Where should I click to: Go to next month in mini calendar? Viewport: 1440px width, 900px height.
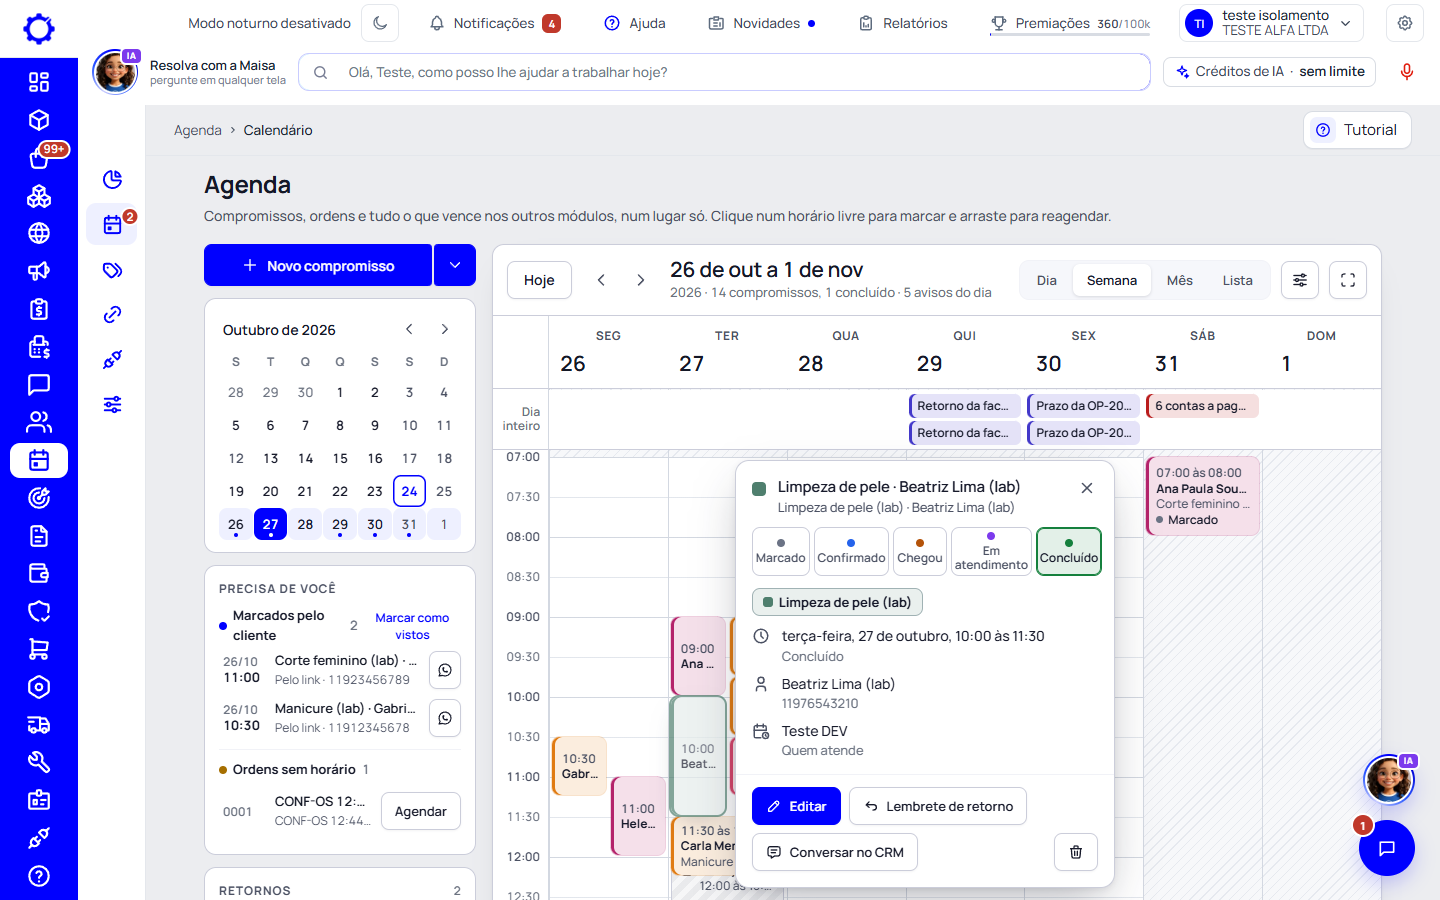445,329
